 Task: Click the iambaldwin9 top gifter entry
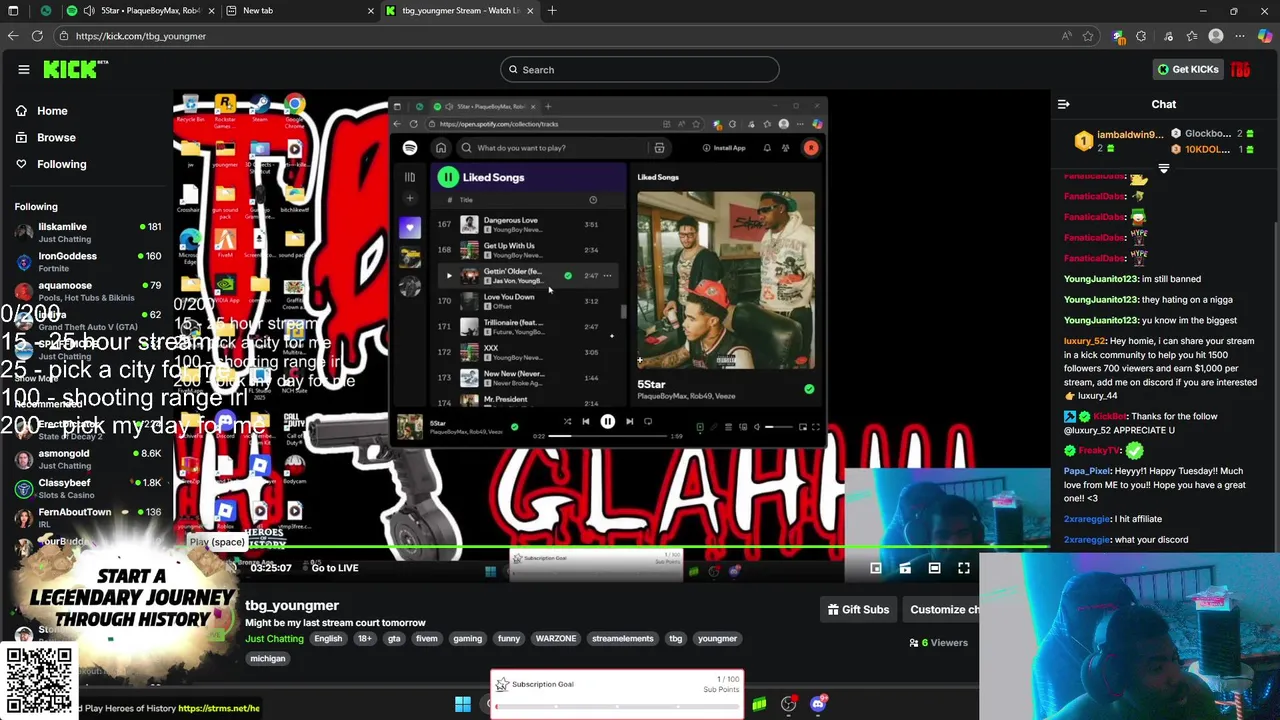click(1120, 141)
